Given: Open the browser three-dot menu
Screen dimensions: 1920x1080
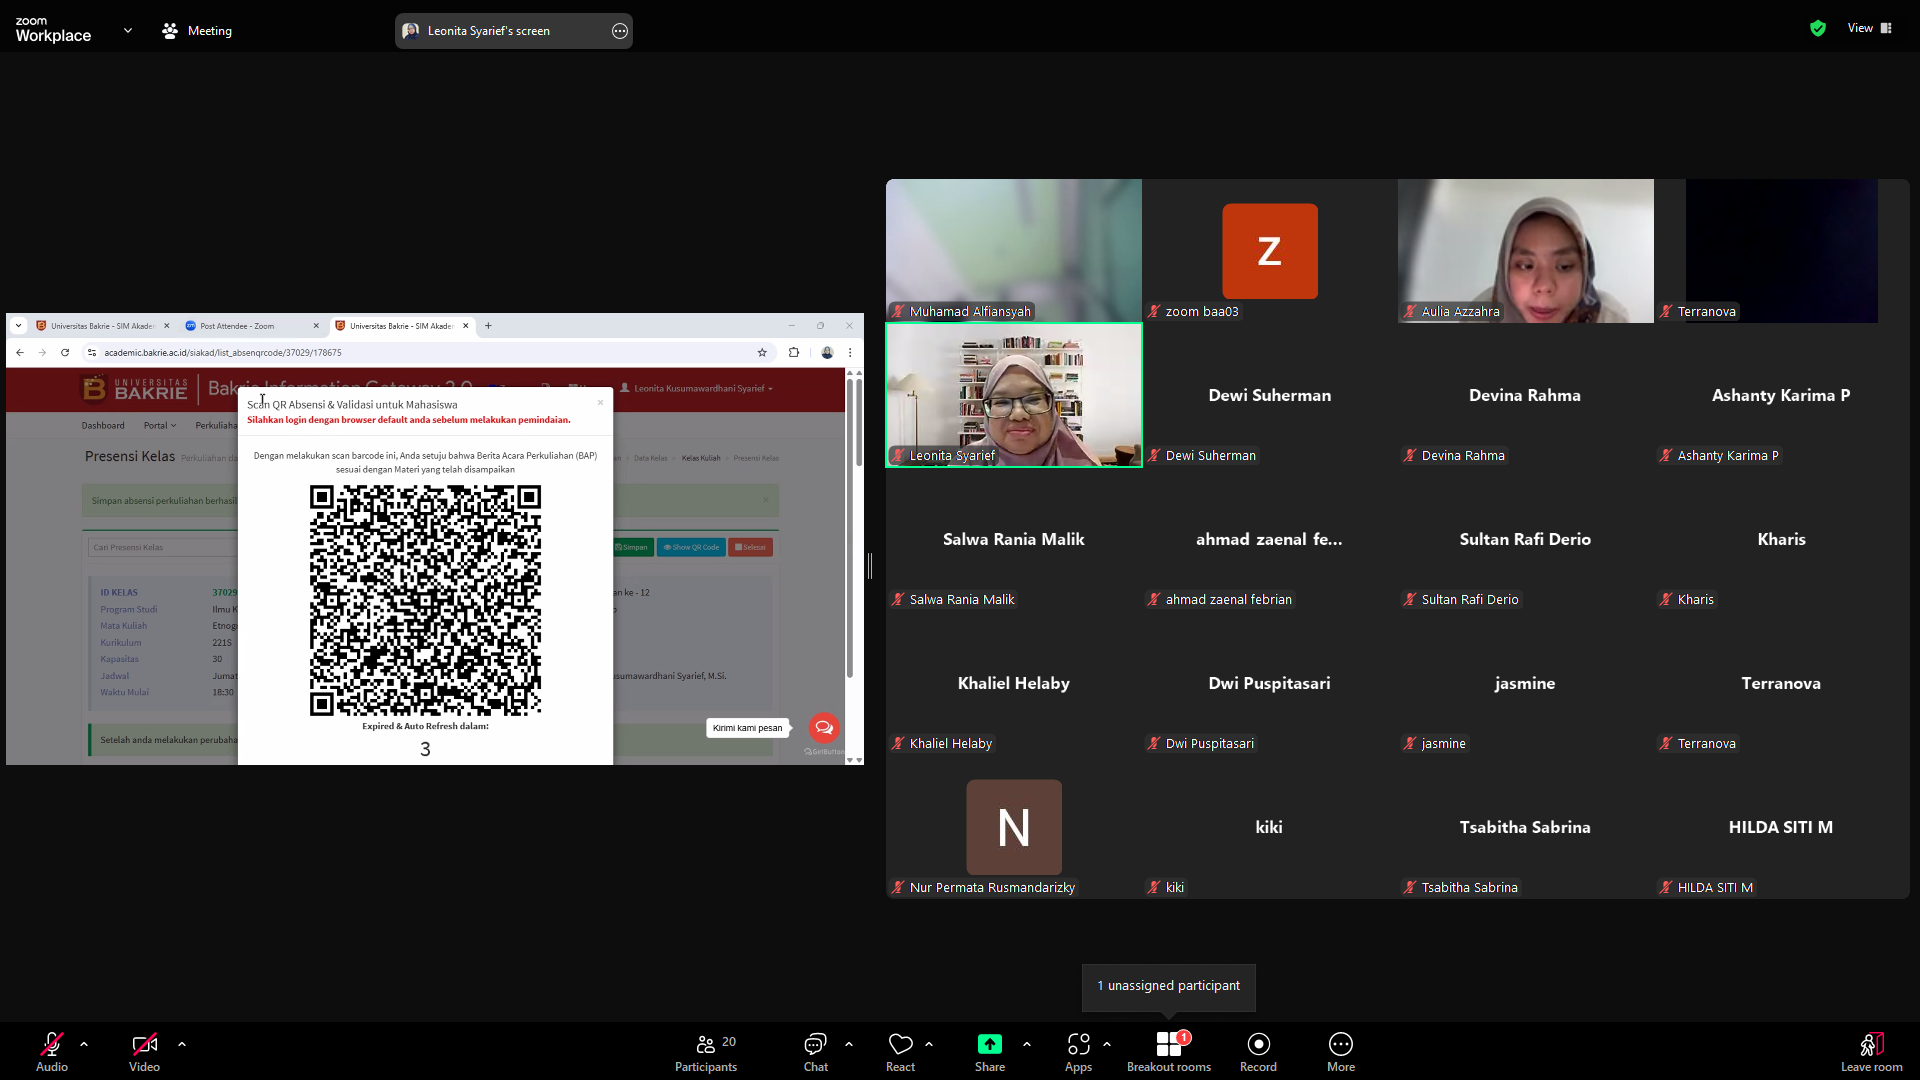Looking at the screenshot, I should [850, 352].
